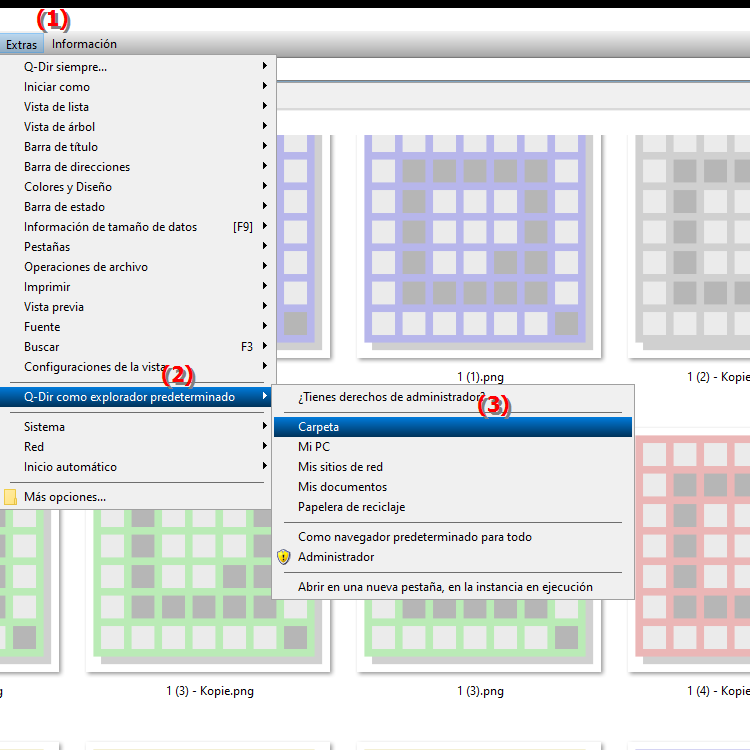Screen dimensions: 750x750
Task: Choose Carpeta in the submenu
Action: point(453,427)
